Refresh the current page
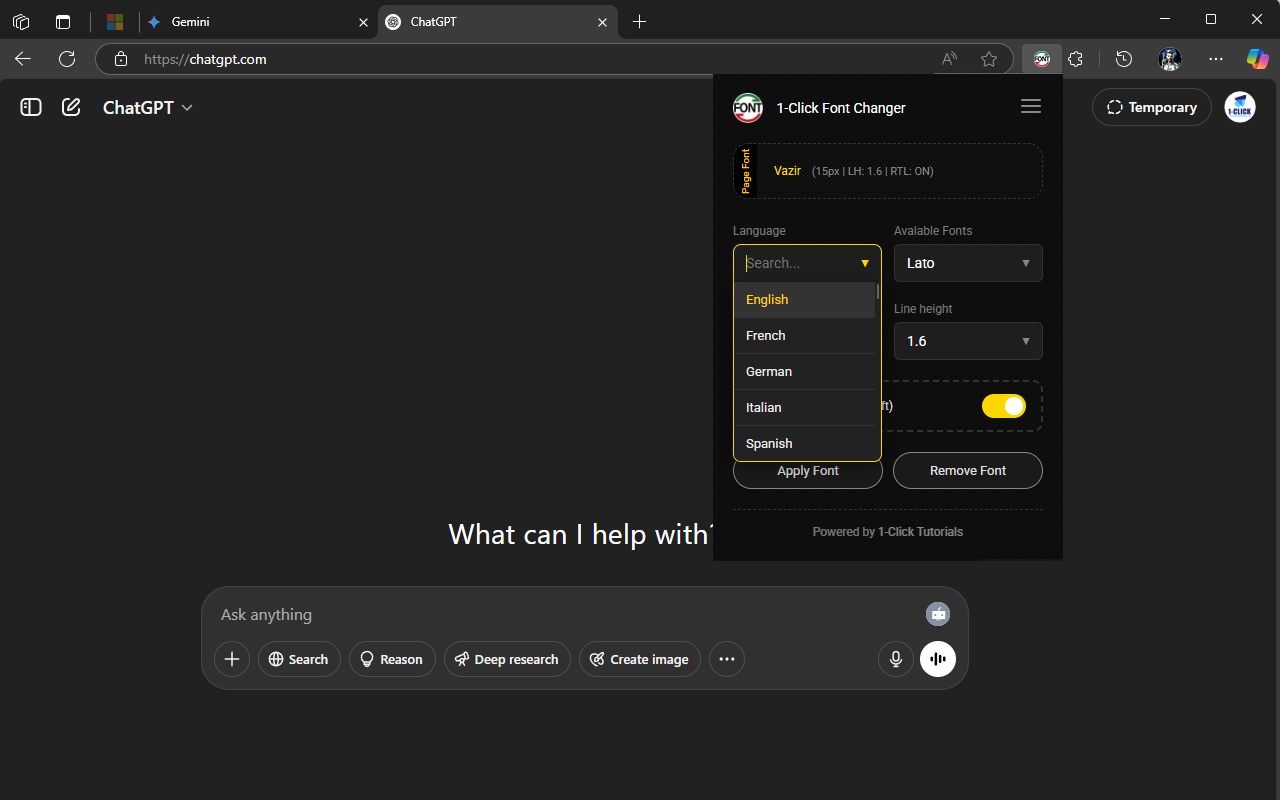This screenshot has height=800, width=1280. coord(67,59)
